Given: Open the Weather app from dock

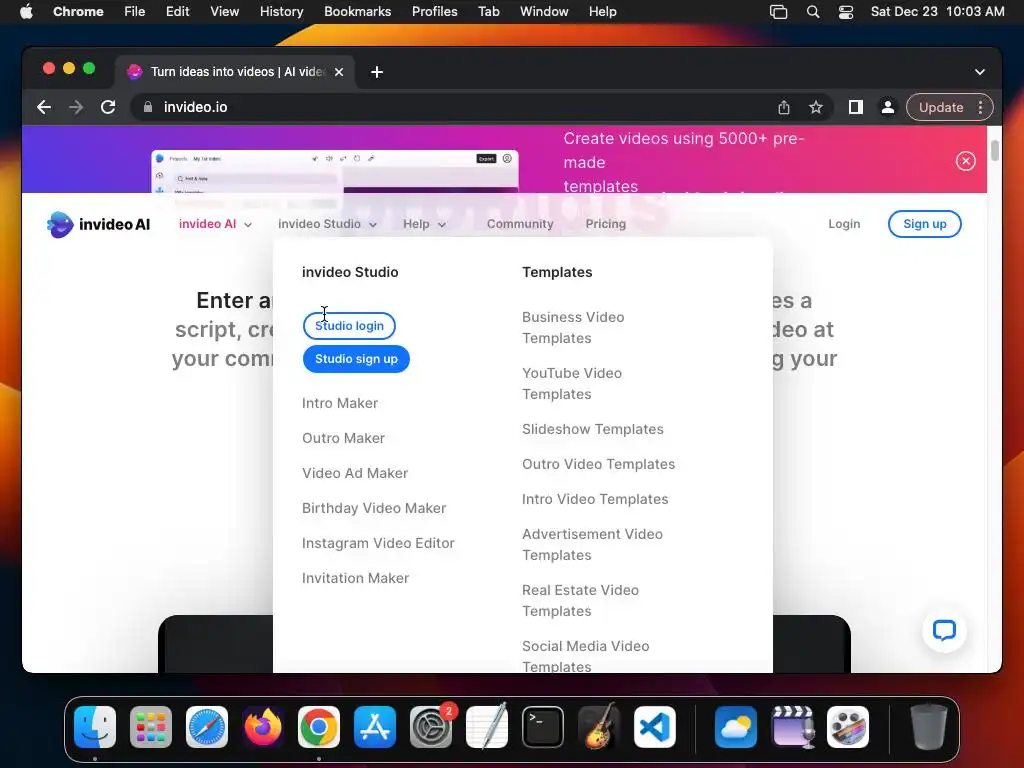Looking at the screenshot, I should 736,727.
